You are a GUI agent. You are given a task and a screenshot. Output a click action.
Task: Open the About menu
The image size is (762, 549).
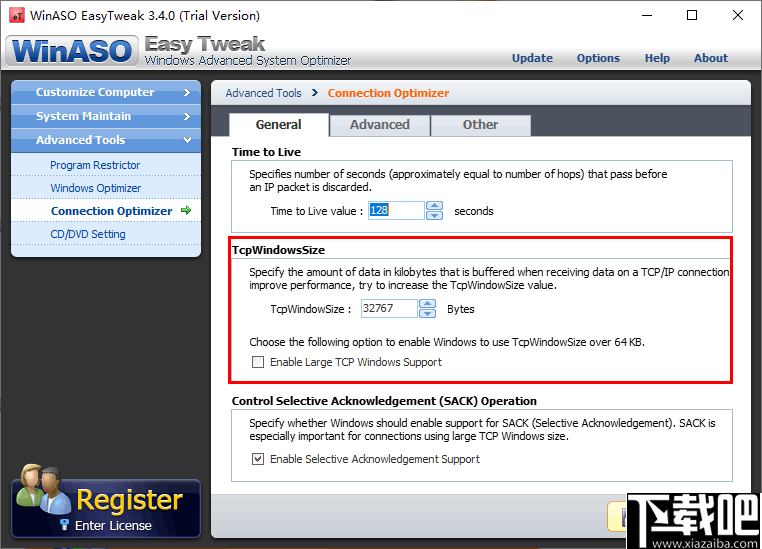[x=710, y=58]
